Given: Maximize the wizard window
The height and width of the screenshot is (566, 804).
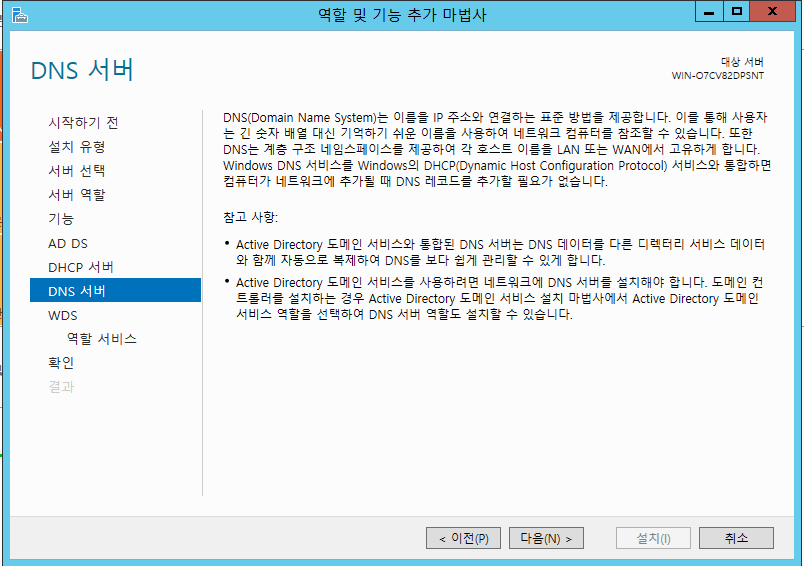Looking at the screenshot, I should tap(737, 12).
